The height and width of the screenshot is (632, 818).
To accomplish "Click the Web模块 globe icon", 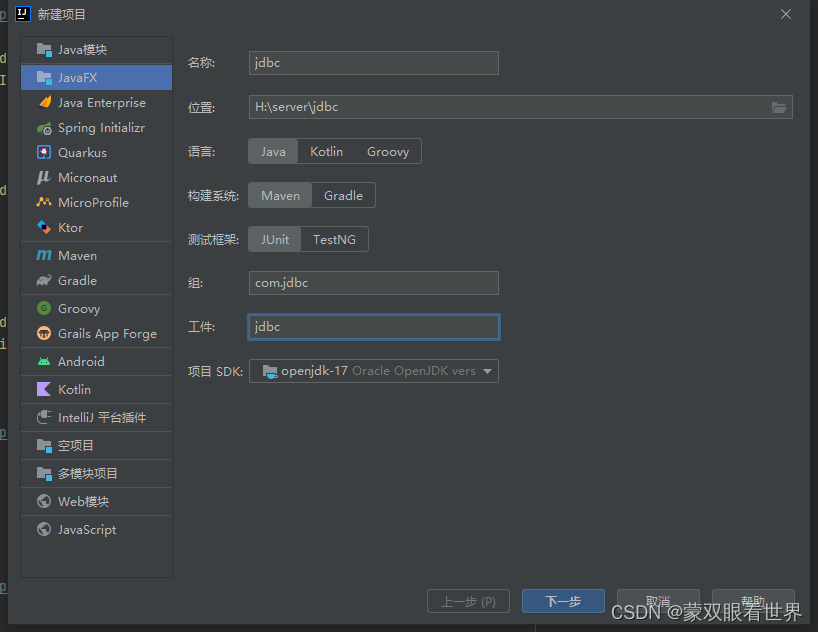I will click(44, 502).
